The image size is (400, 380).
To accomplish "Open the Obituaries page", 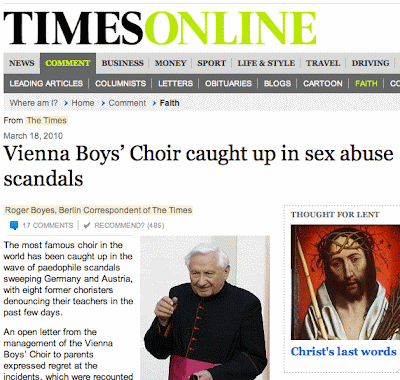I will (x=228, y=83).
